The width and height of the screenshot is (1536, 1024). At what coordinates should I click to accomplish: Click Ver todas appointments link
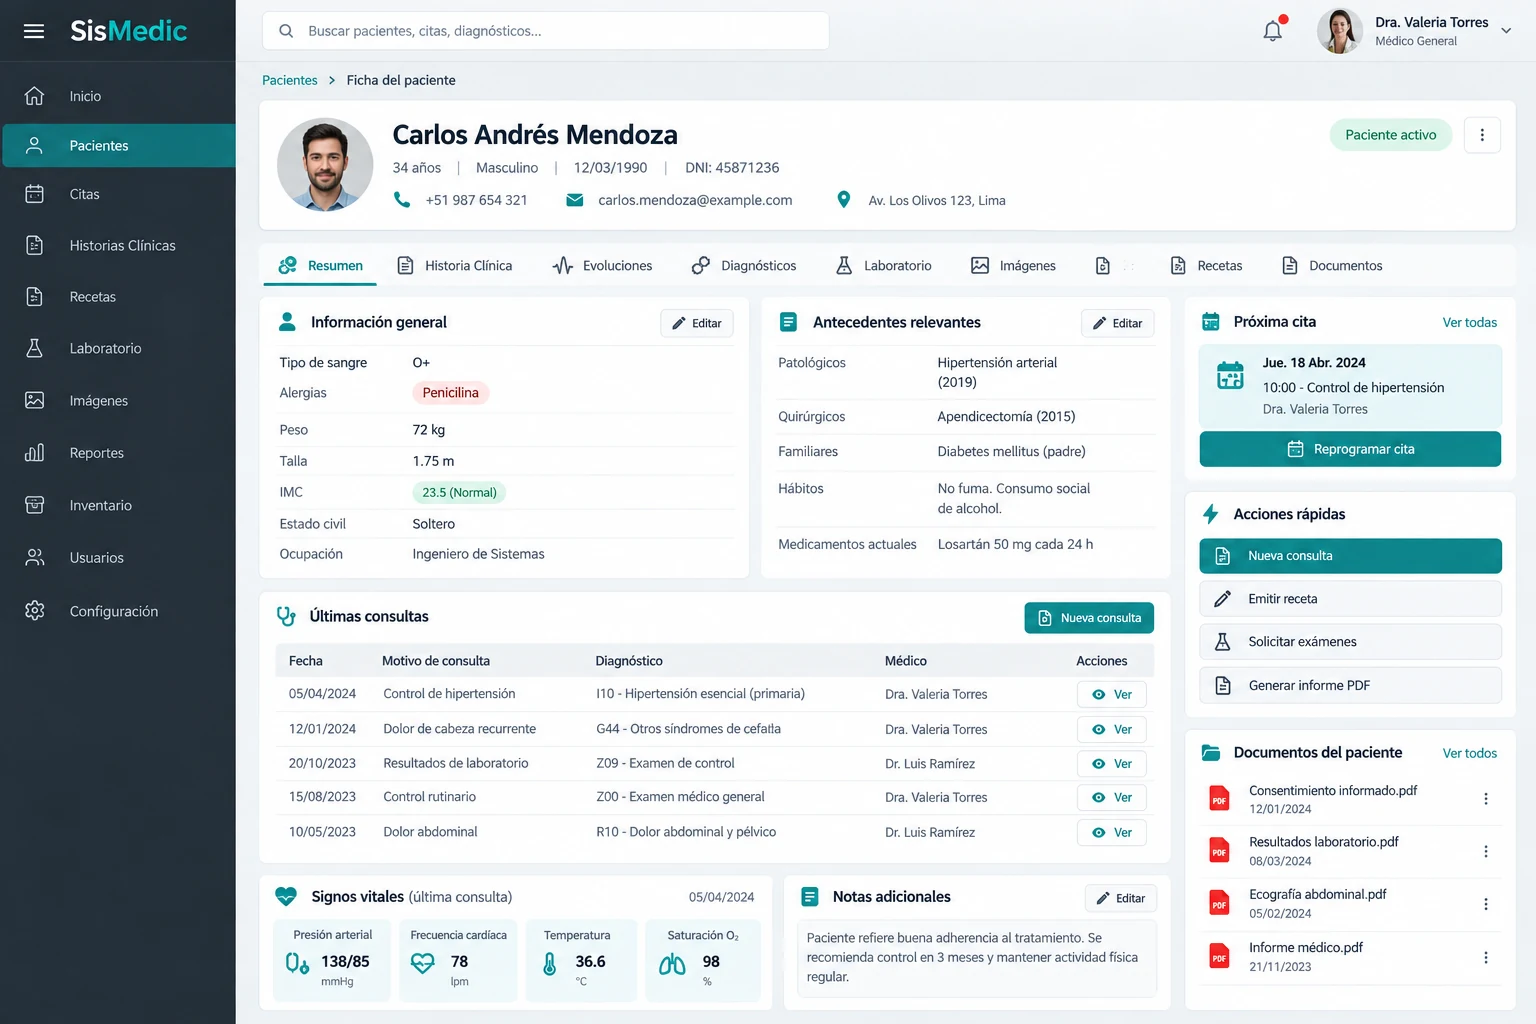pyautogui.click(x=1469, y=322)
